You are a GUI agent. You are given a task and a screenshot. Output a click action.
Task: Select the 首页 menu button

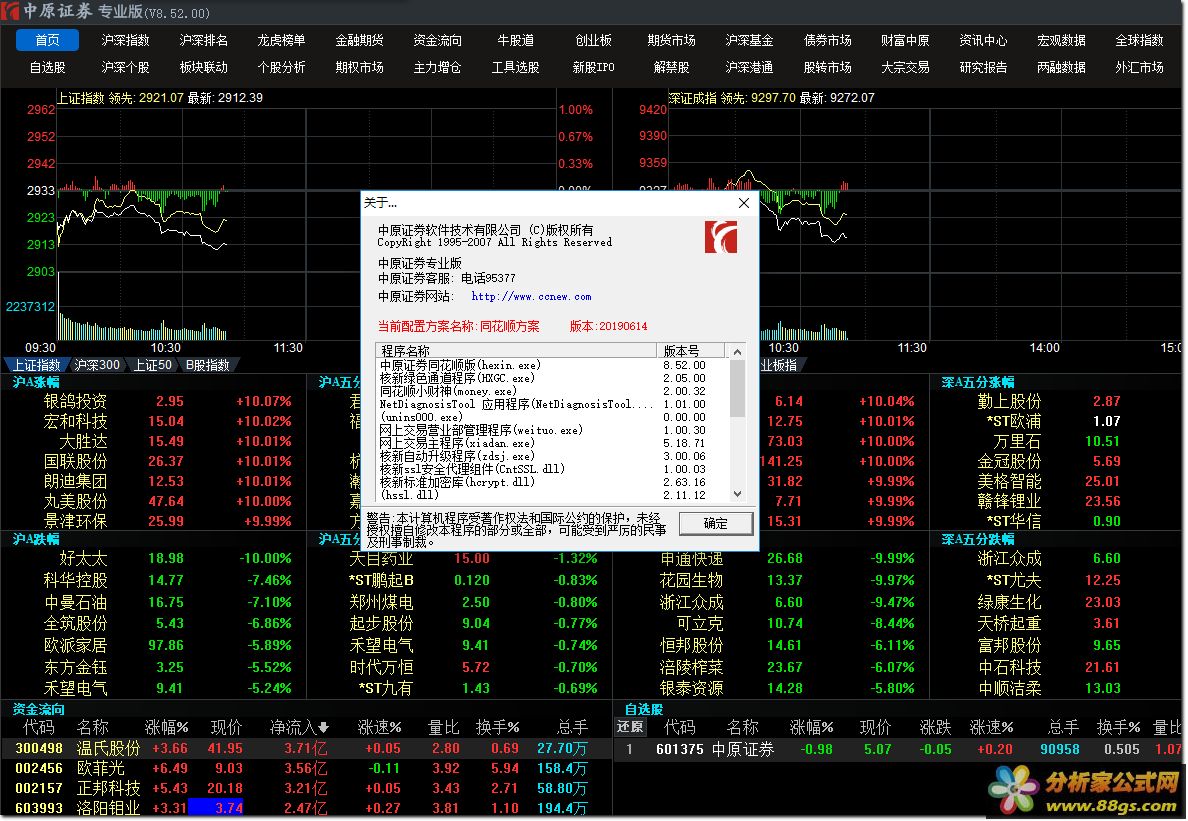tap(47, 40)
